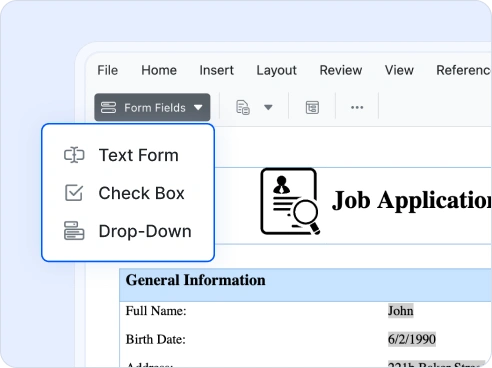The width and height of the screenshot is (492, 368).
Task: Click the John name form field
Action: click(401, 311)
